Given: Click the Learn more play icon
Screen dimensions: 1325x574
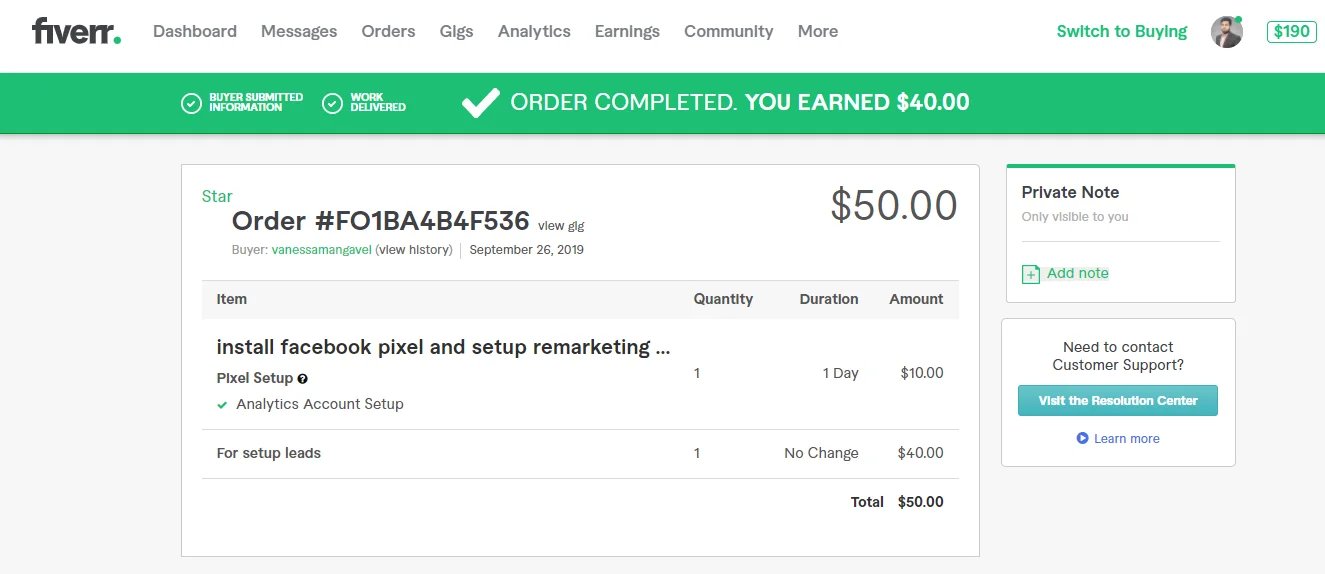Looking at the screenshot, I should click(1082, 438).
